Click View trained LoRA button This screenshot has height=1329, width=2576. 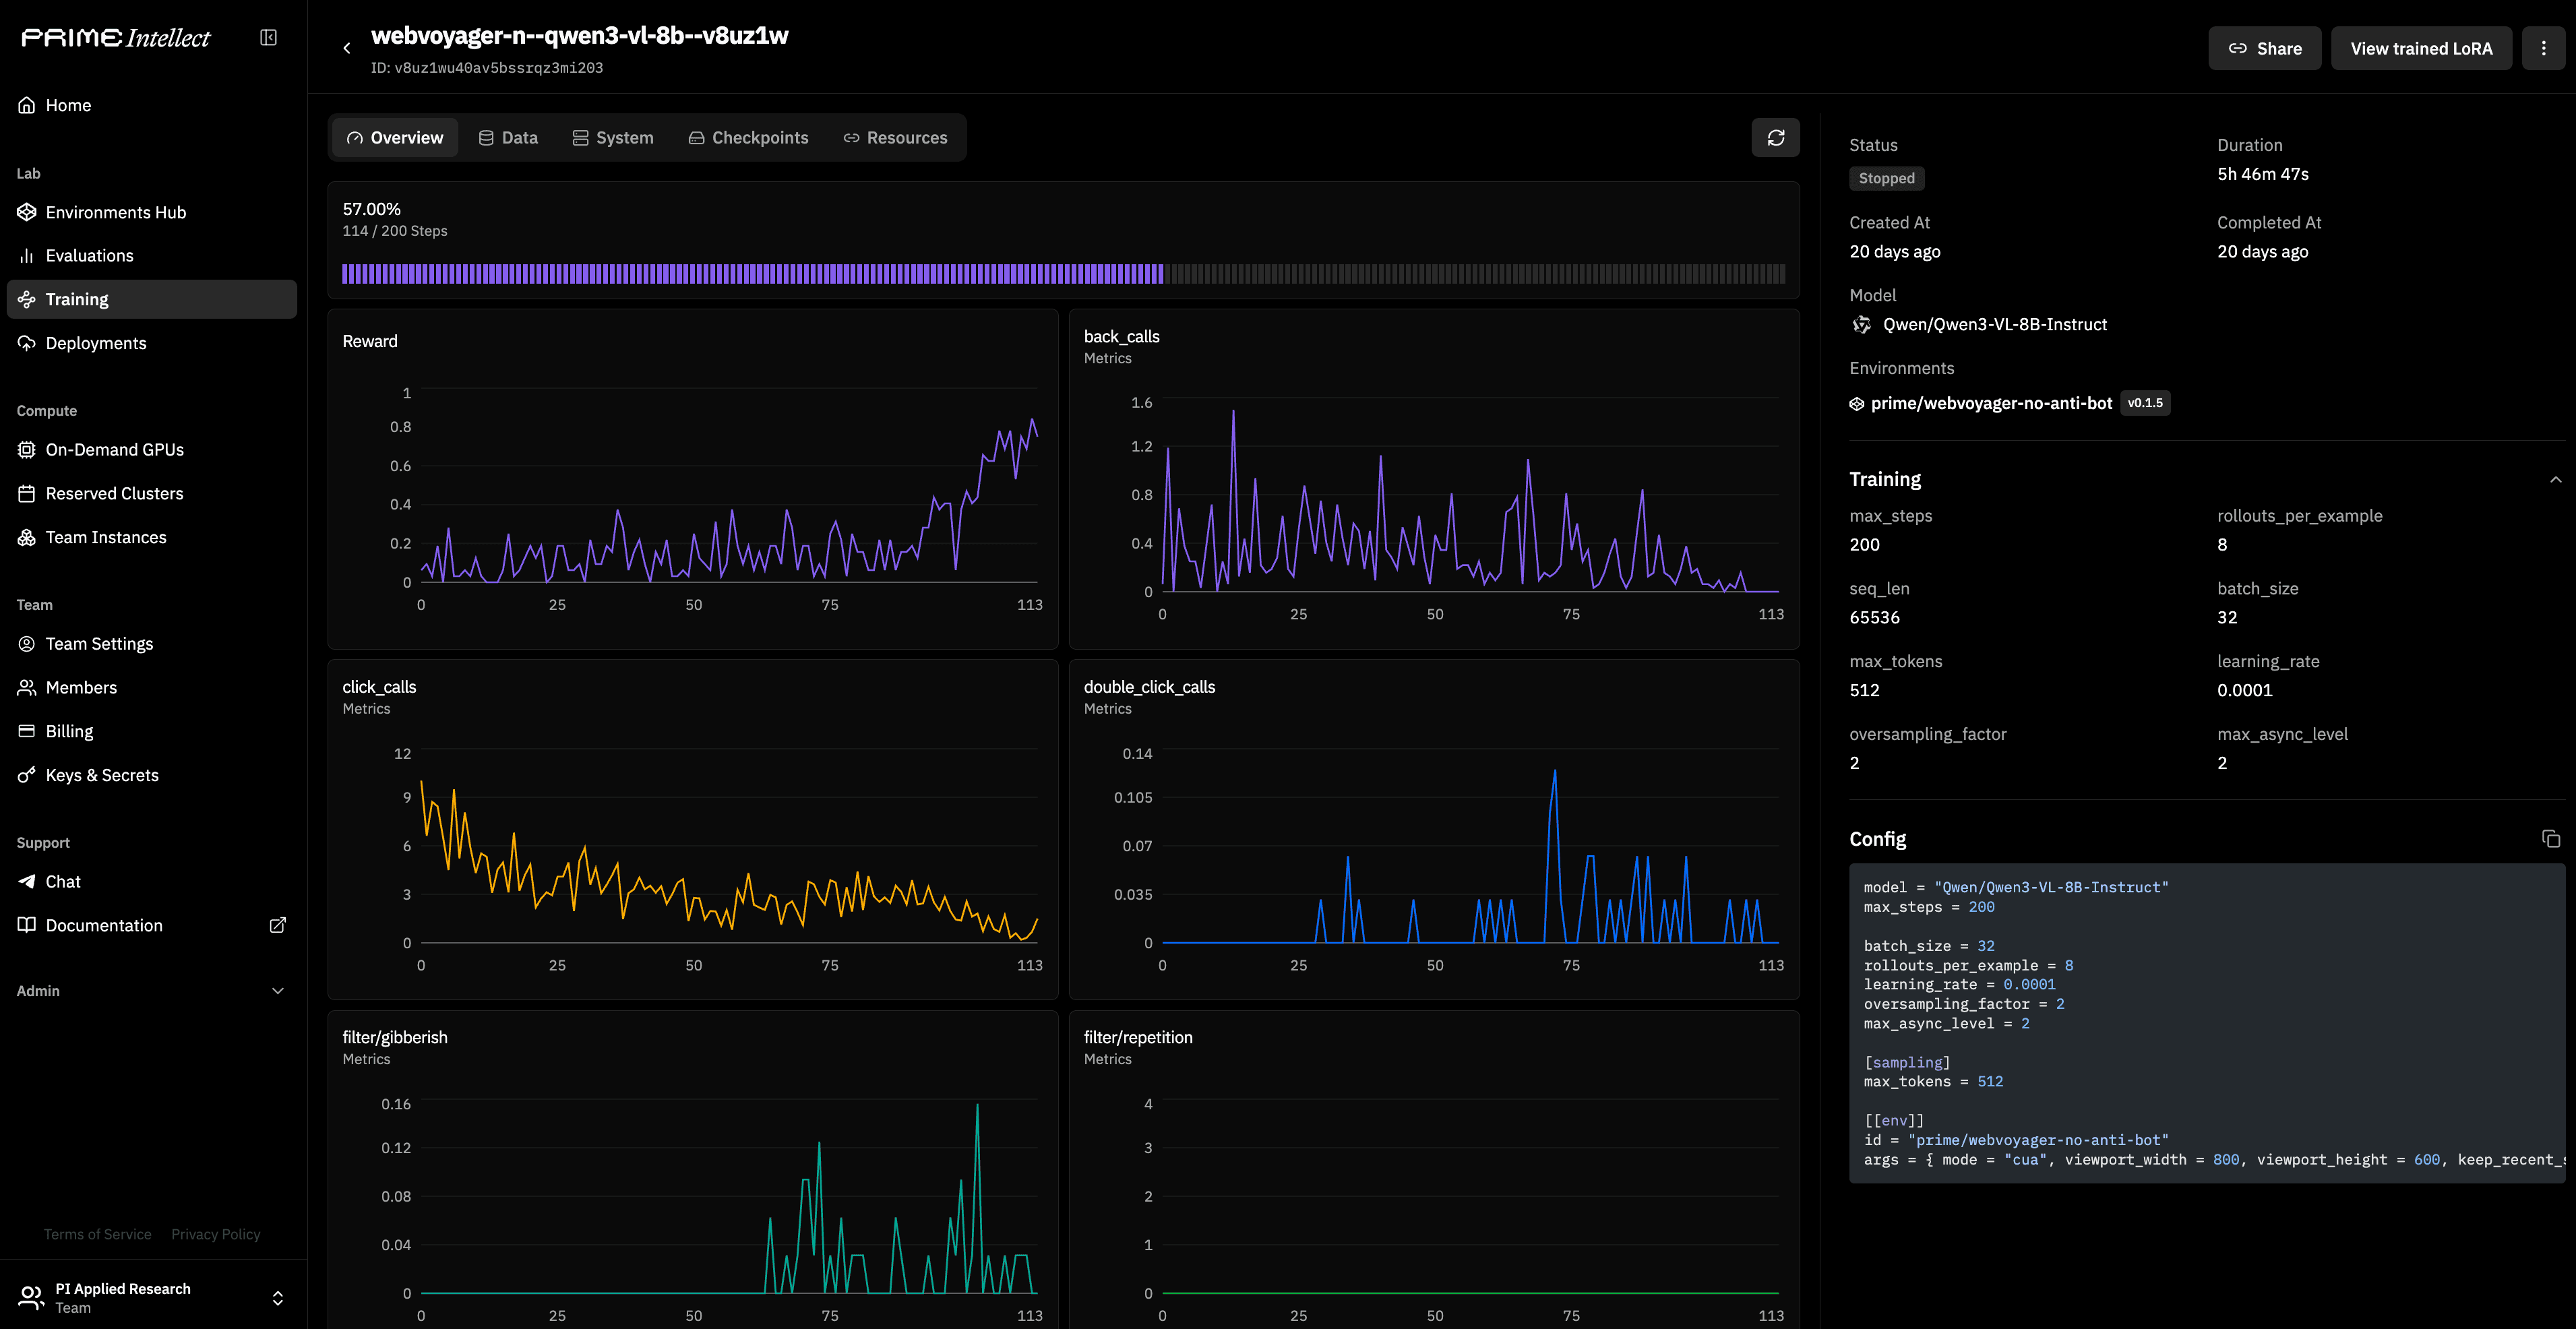(2420, 48)
